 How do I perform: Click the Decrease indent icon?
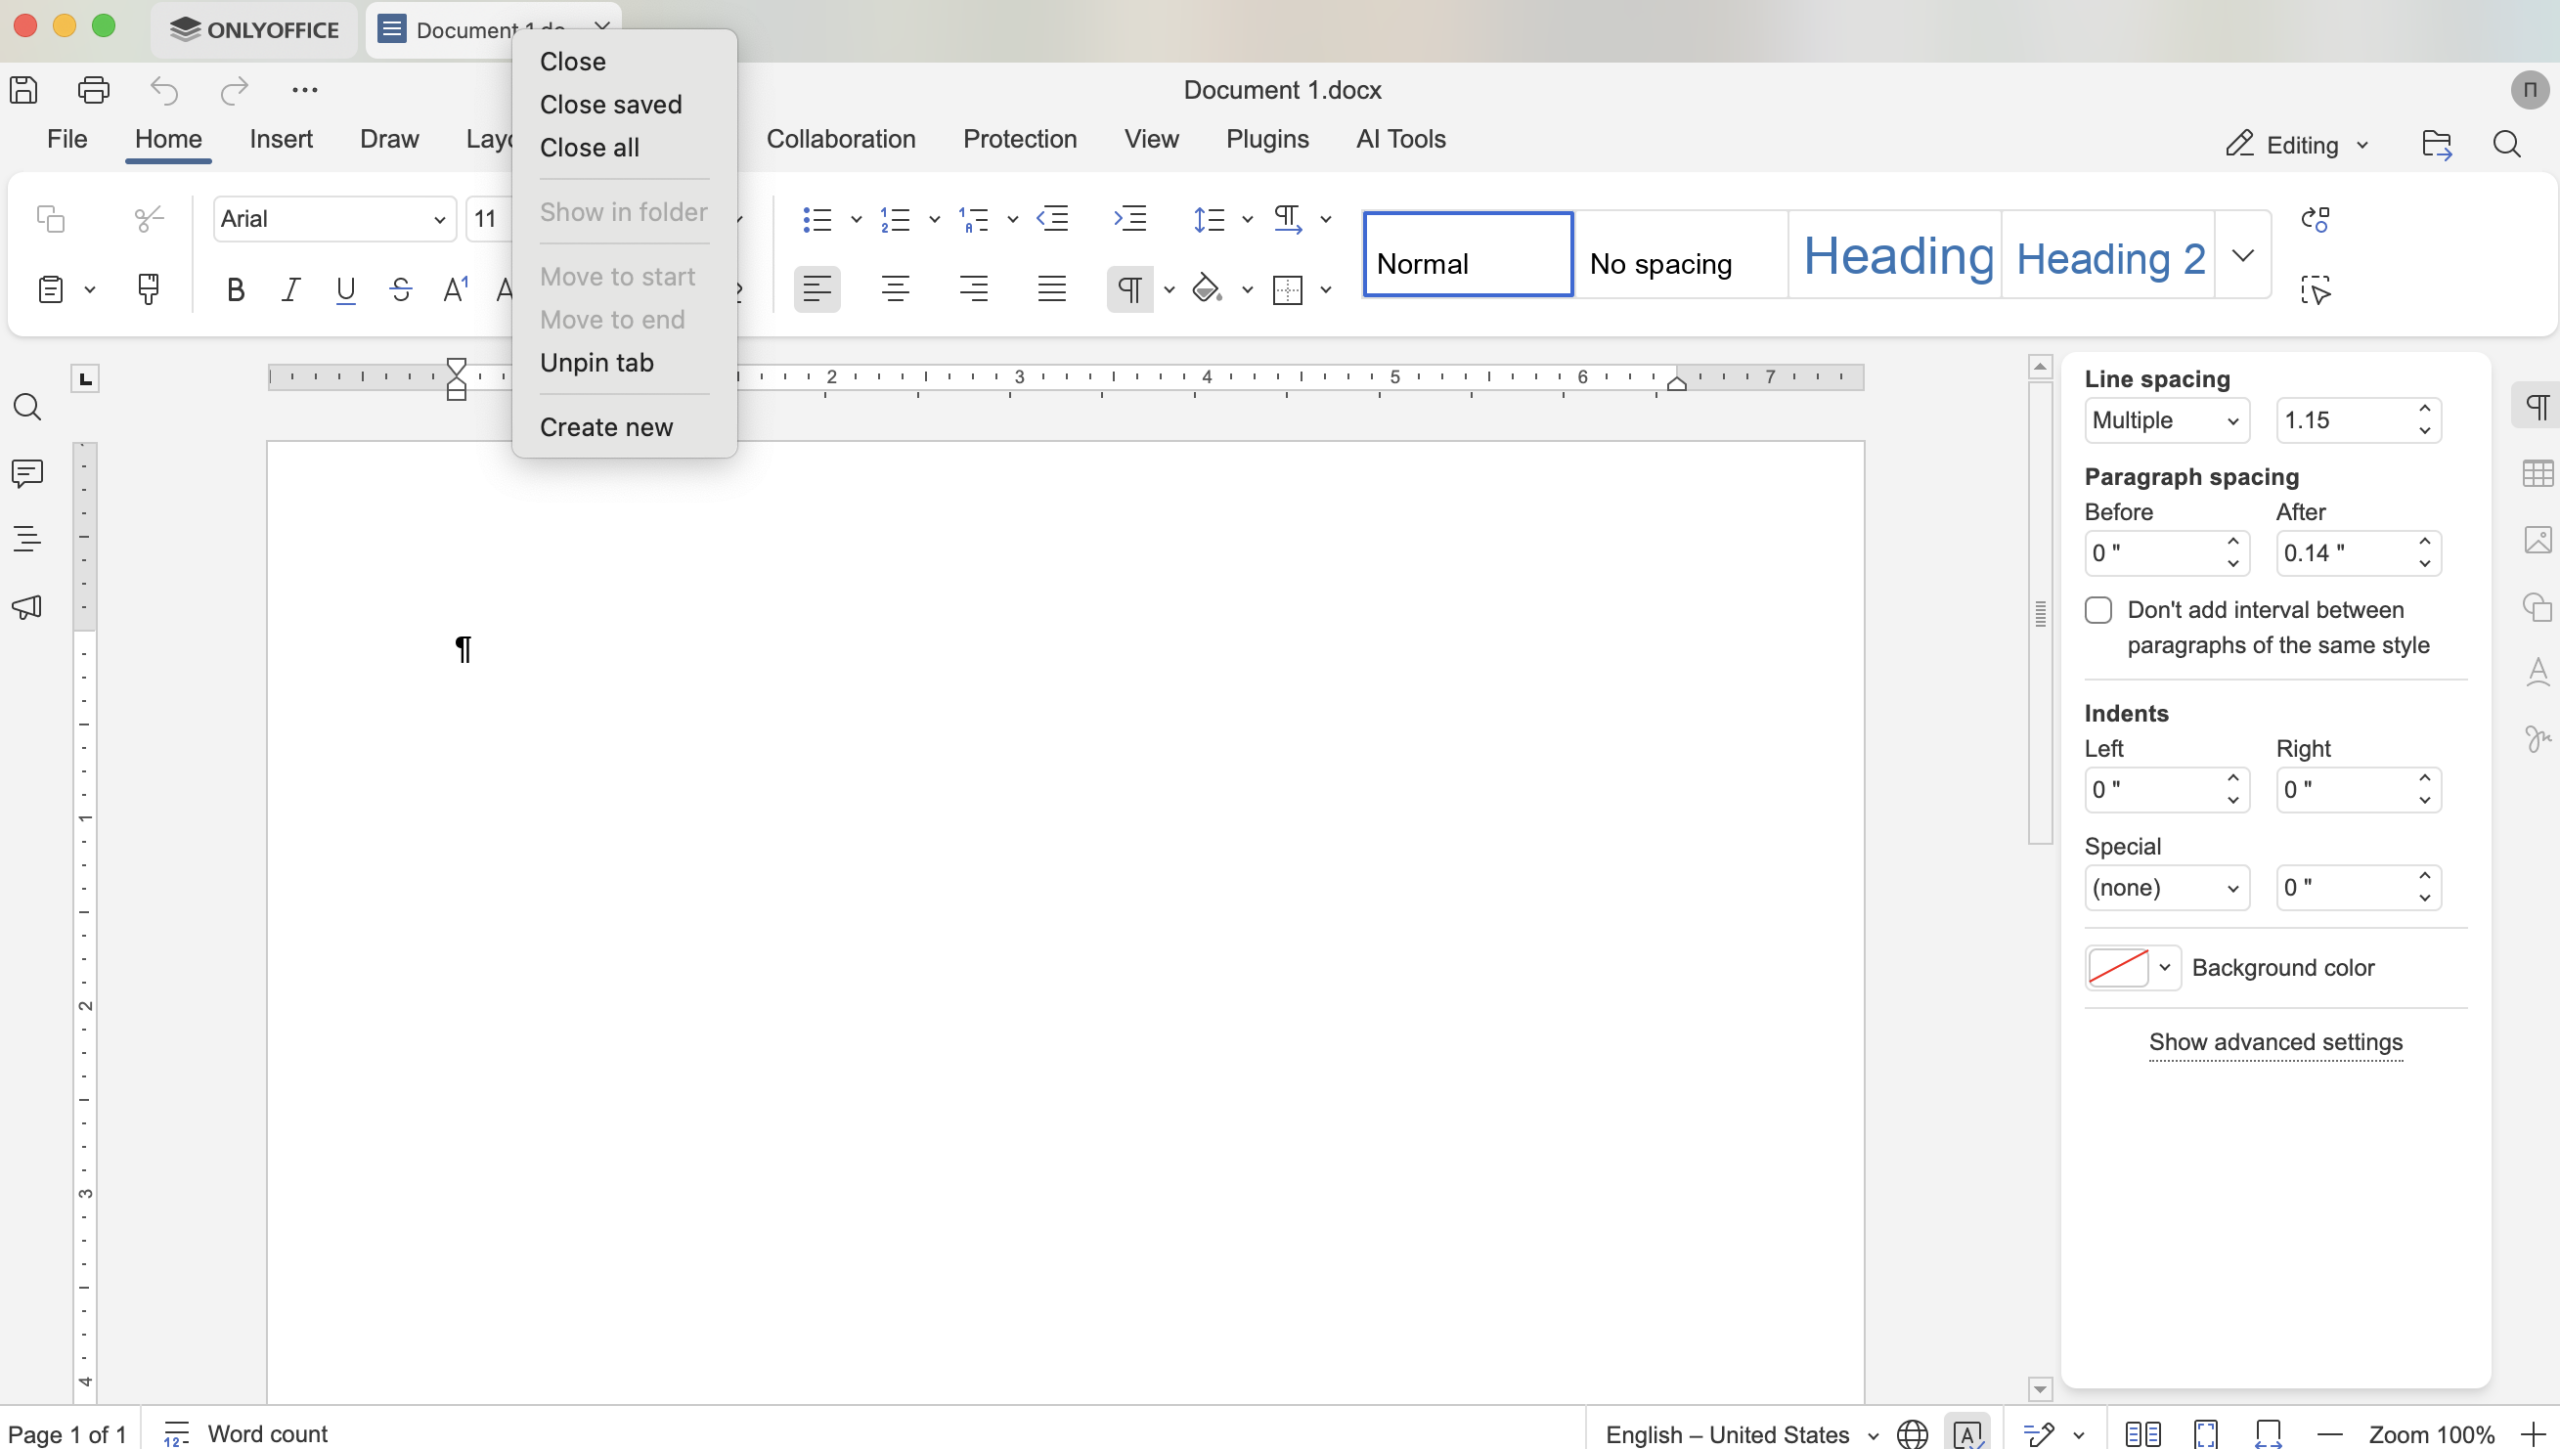(x=1053, y=219)
